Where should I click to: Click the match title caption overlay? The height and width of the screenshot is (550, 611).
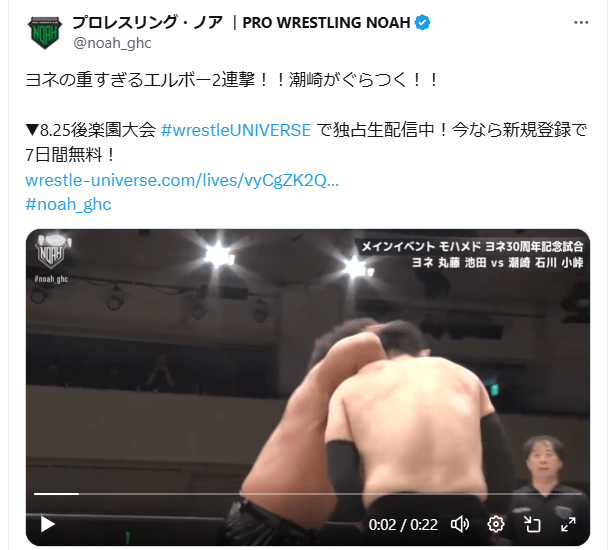click(472, 255)
